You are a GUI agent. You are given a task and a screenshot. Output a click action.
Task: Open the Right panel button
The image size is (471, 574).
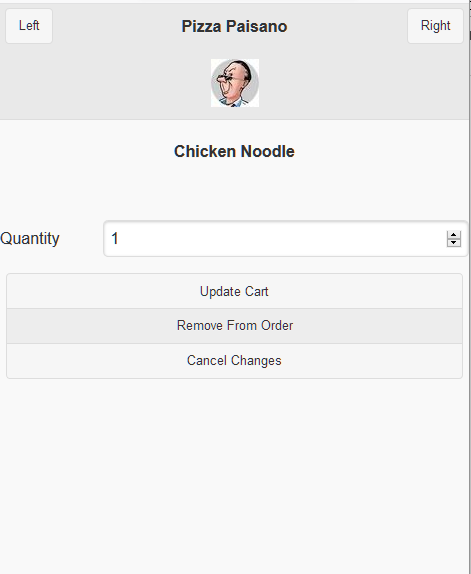436,26
